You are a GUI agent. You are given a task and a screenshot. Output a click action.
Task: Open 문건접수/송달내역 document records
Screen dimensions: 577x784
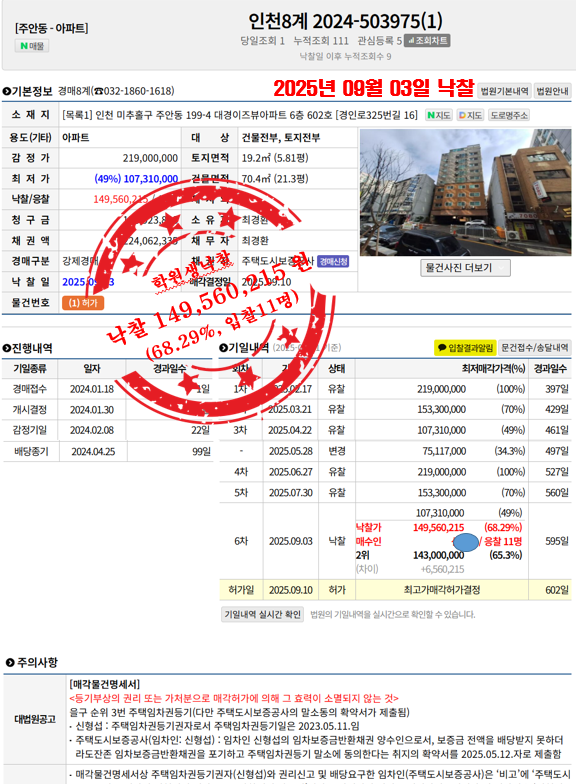point(535,348)
